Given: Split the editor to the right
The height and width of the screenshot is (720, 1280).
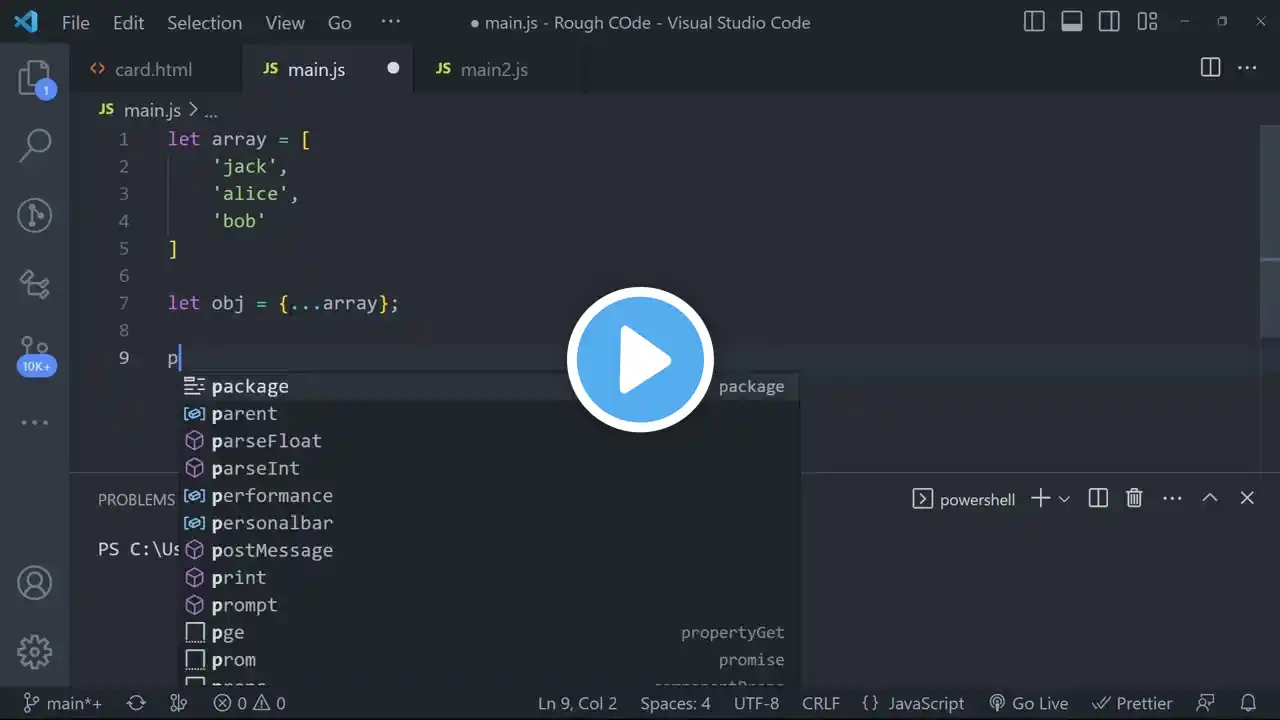Looking at the screenshot, I should point(1210,68).
